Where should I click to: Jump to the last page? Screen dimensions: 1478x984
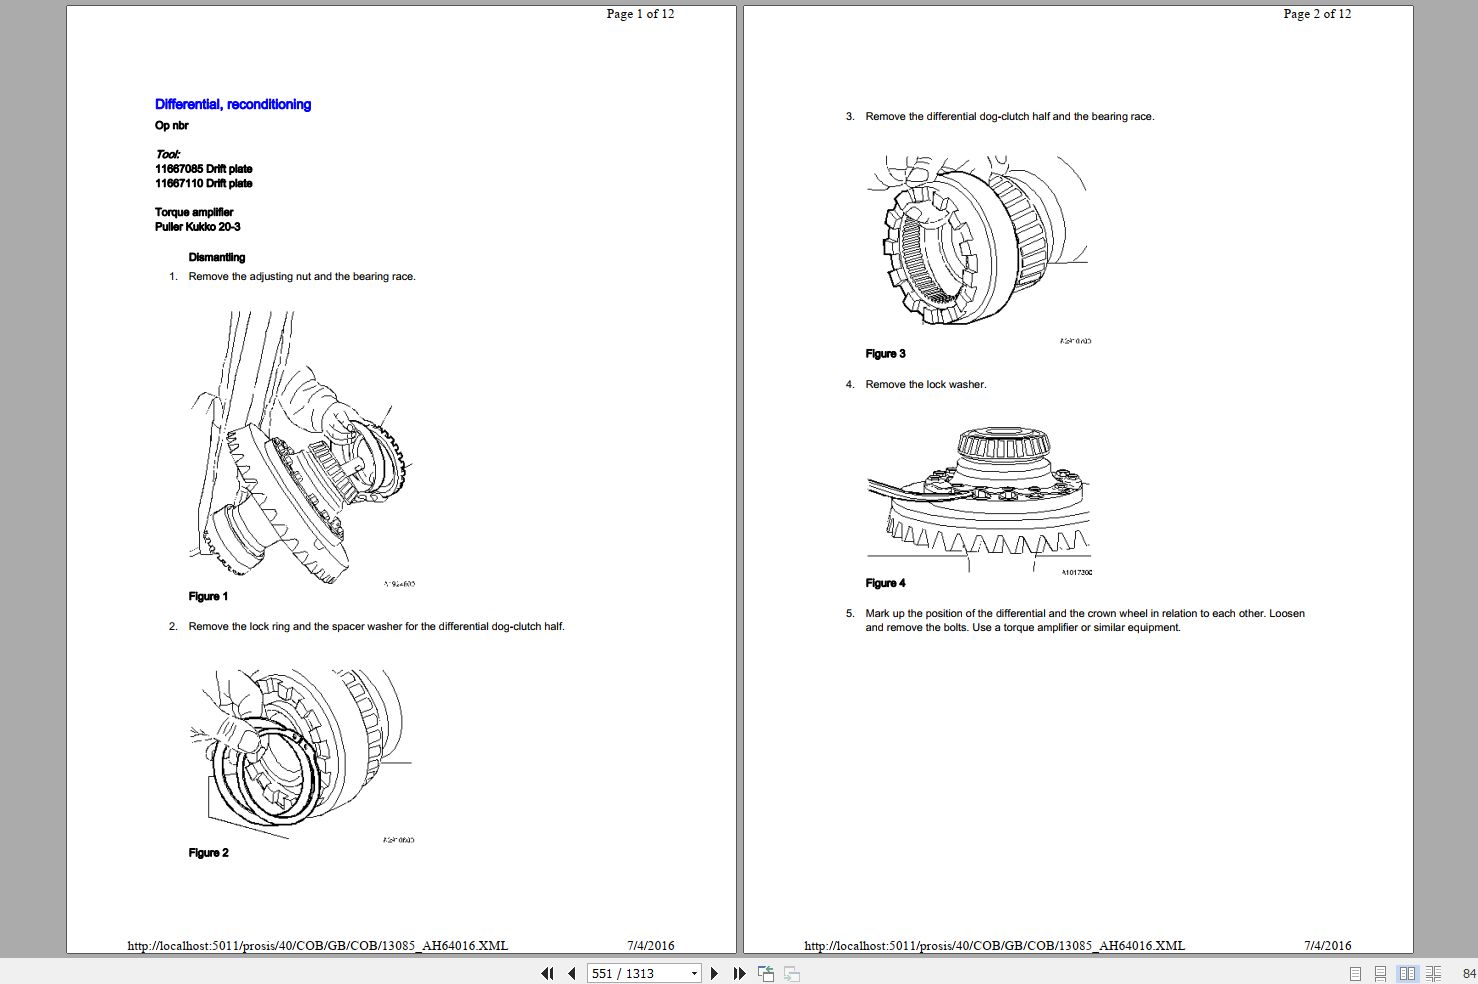(739, 973)
